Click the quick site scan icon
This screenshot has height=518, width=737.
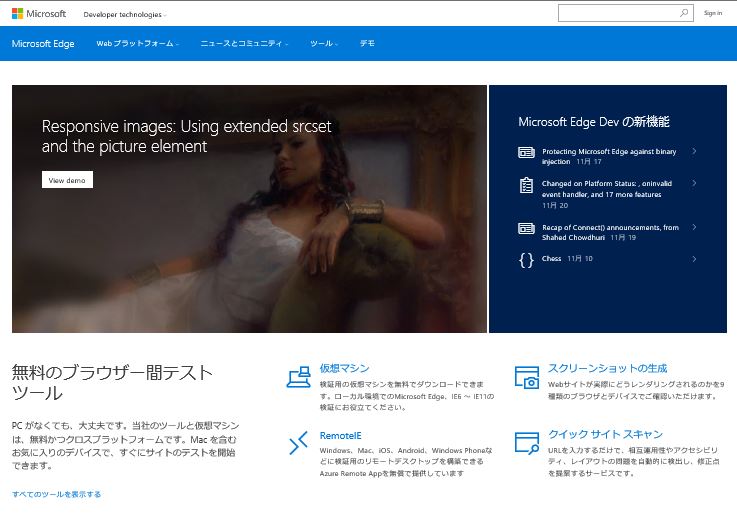pos(526,443)
